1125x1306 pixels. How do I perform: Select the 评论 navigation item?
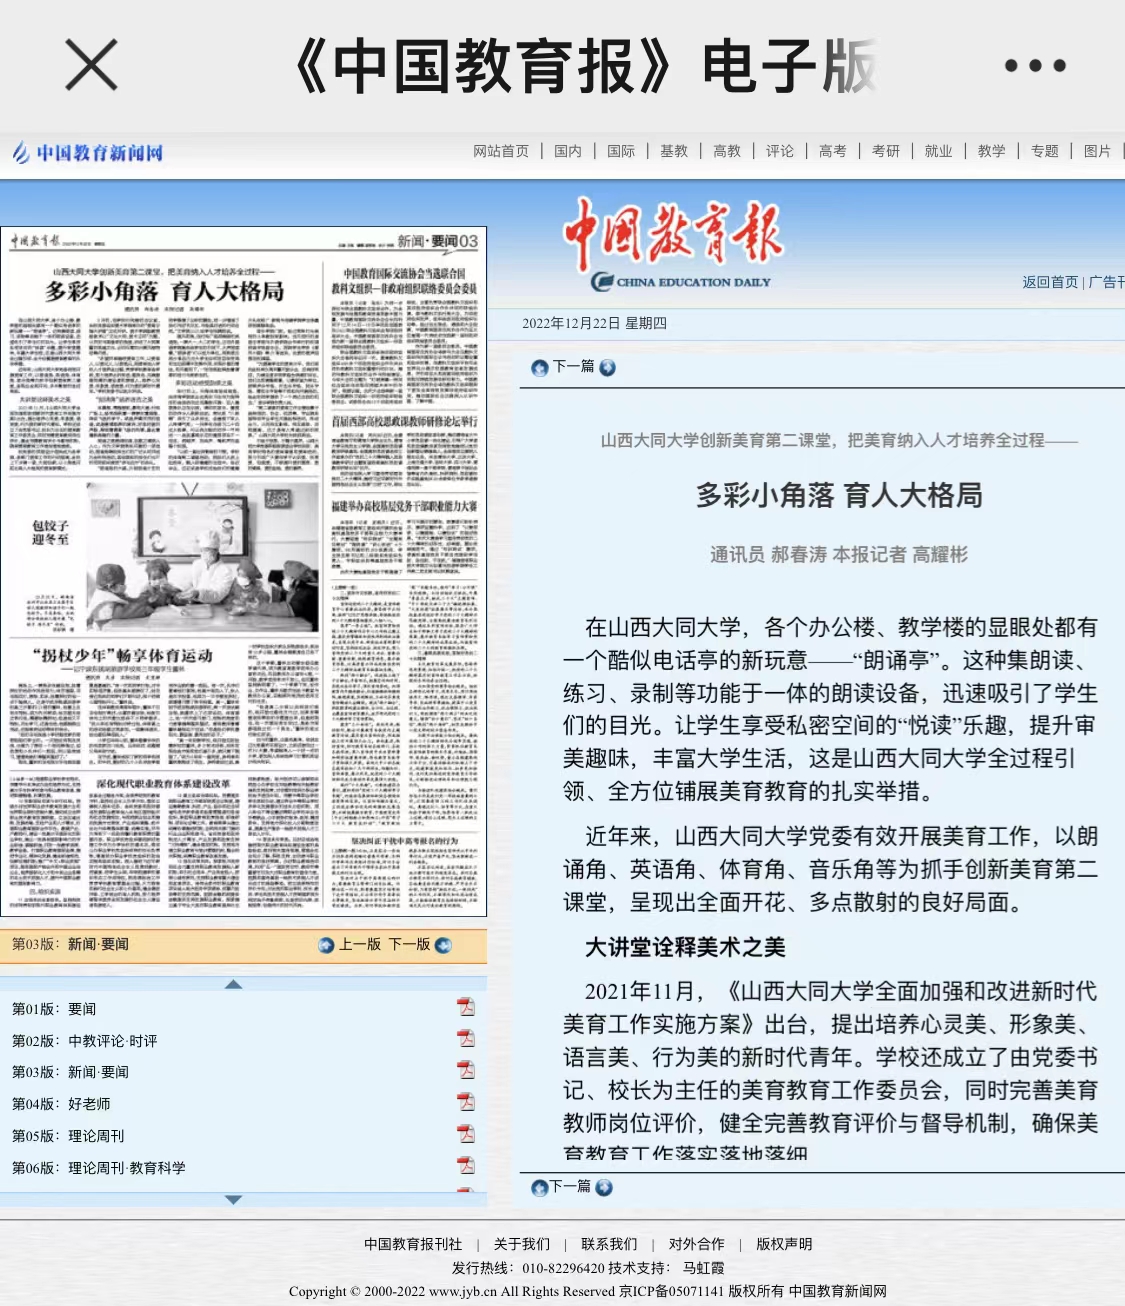(779, 151)
